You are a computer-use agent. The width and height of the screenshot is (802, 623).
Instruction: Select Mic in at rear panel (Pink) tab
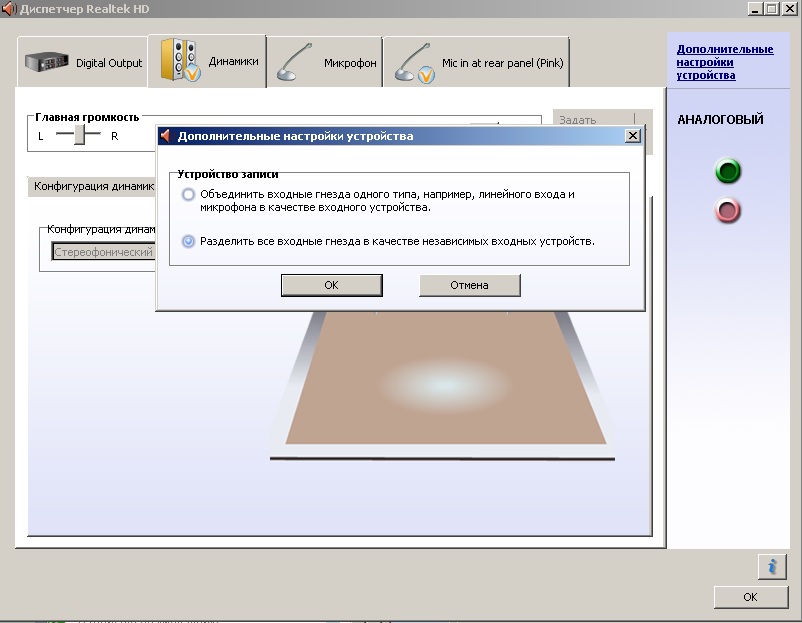coord(476,62)
